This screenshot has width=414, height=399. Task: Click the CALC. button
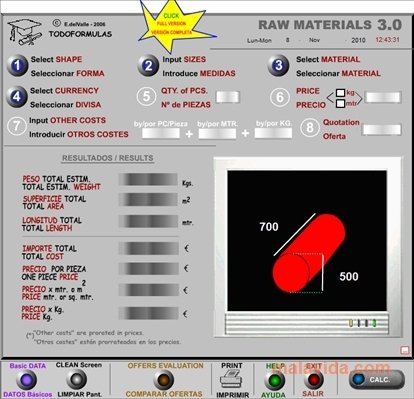pyautogui.click(x=377, y=380)
